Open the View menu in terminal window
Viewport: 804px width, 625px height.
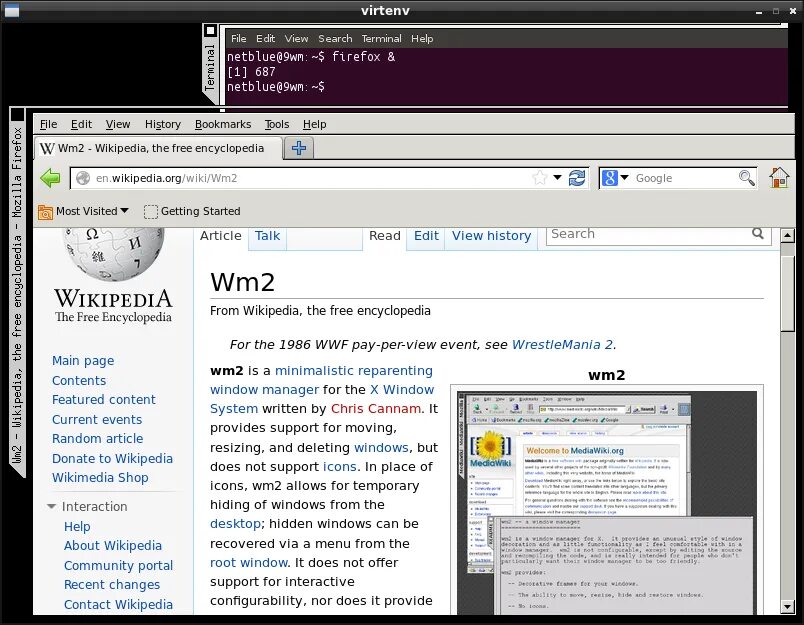point(296,38)
